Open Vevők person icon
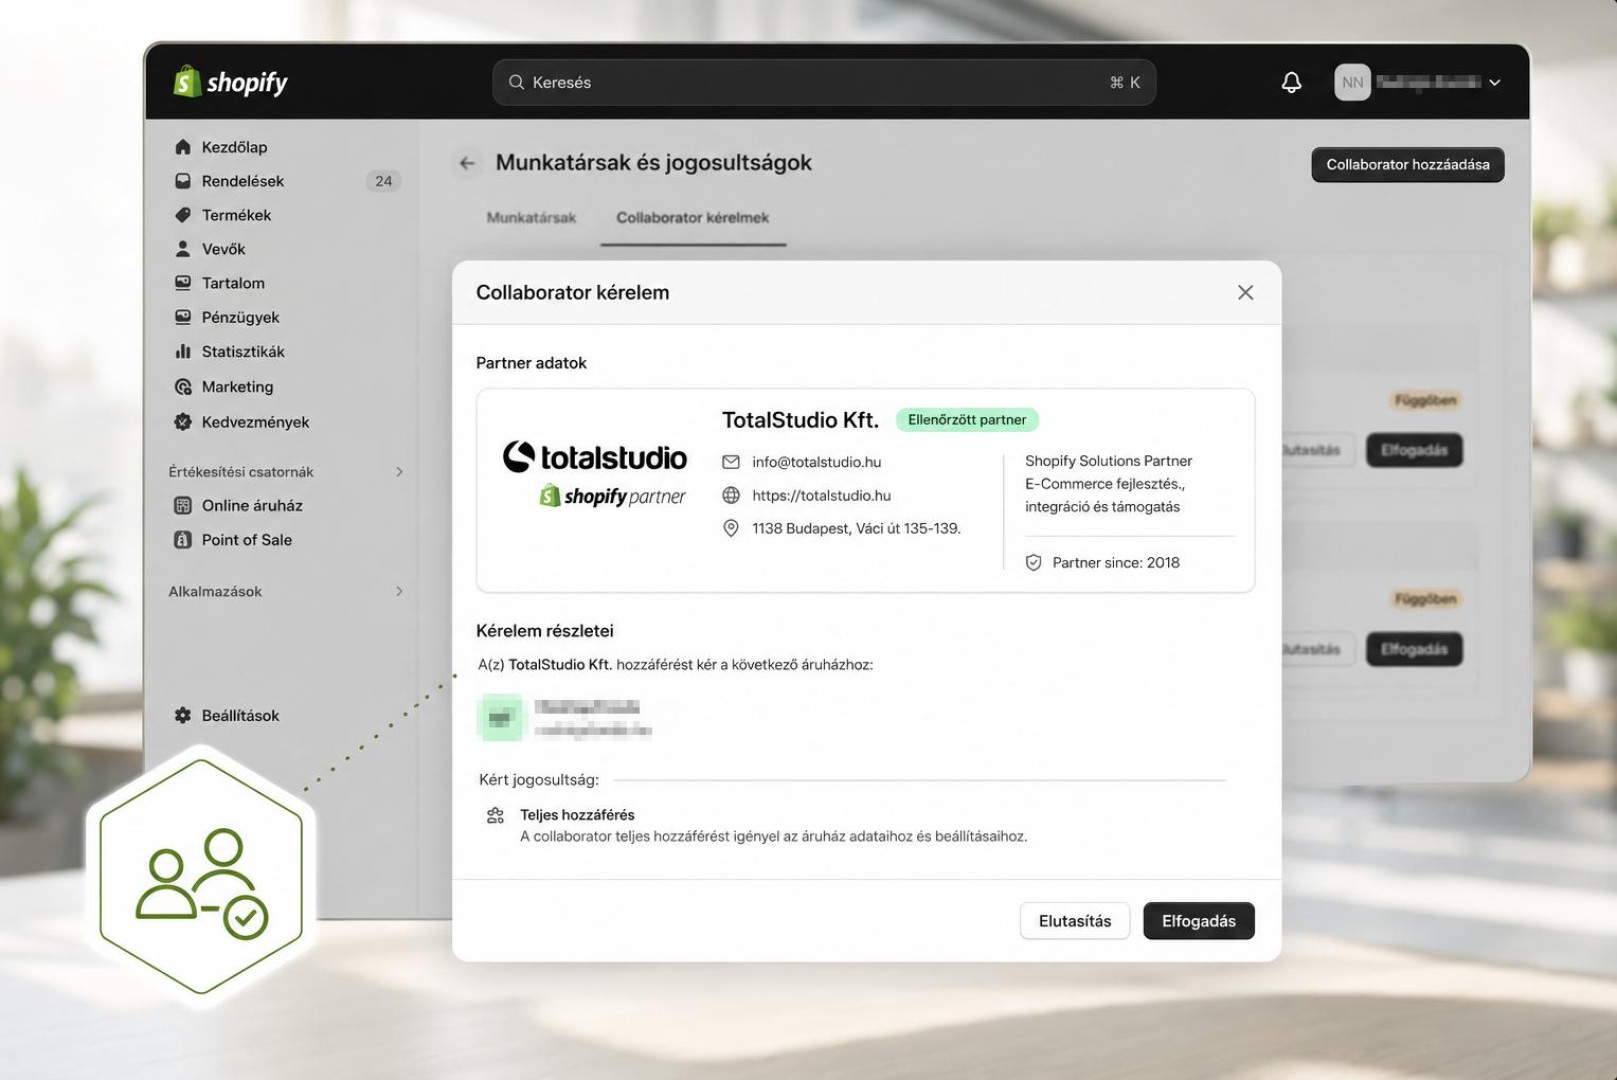This screenshot has height=1080, width=1617. 183,249
